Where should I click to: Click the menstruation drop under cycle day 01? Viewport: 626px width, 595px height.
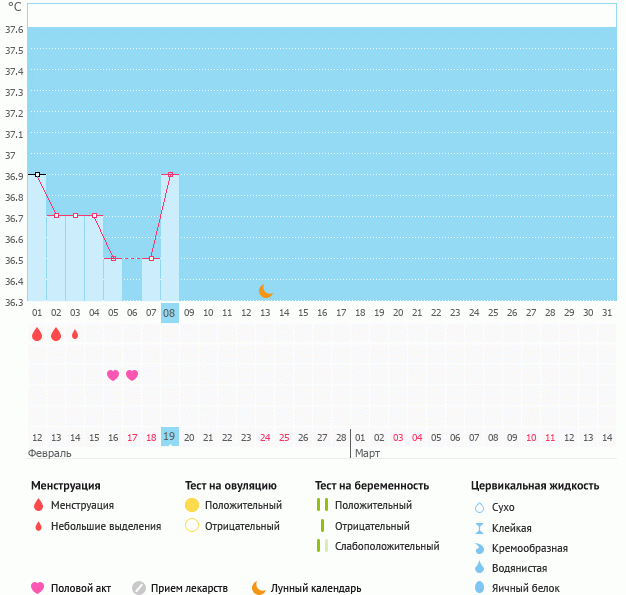tap(37, 334)
